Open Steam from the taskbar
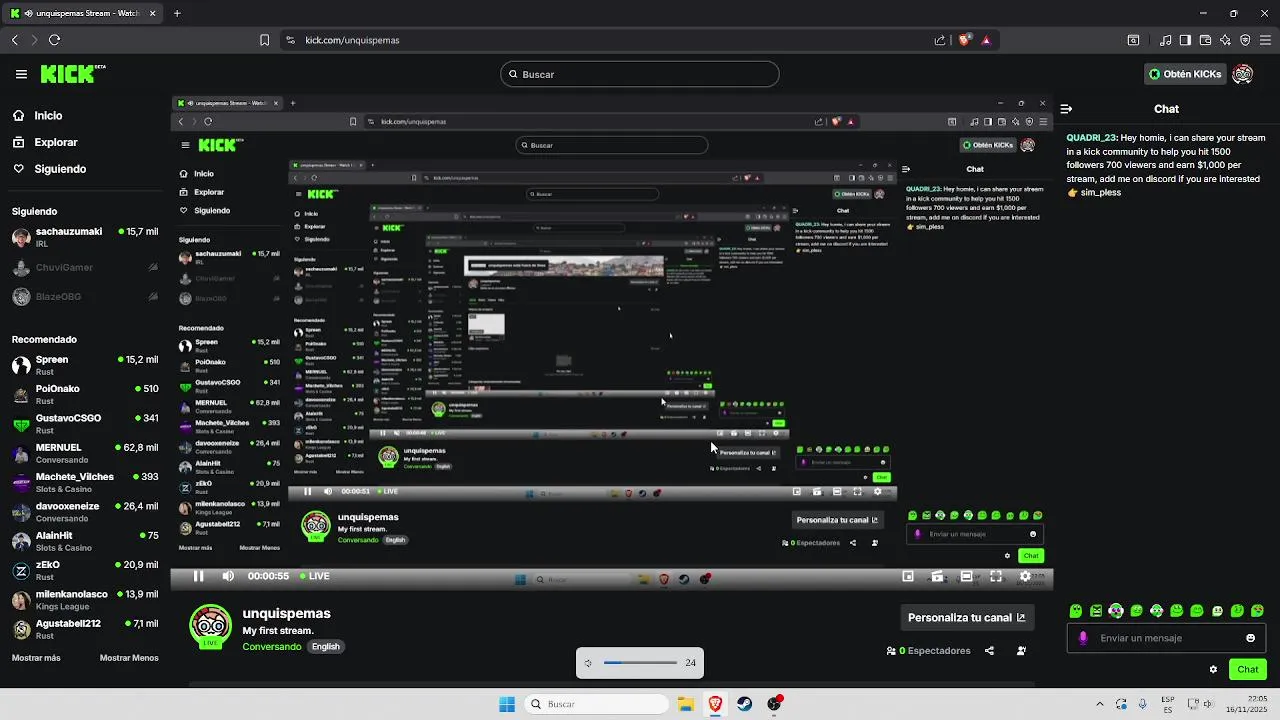1280x720 pixels. coord(745,704)
